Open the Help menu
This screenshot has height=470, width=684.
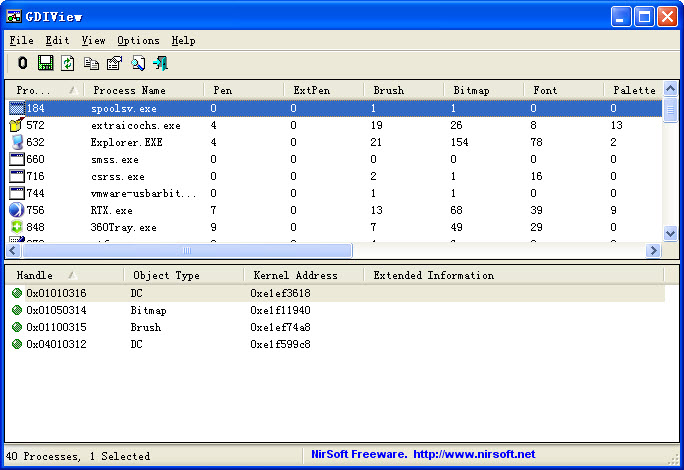(183, 41)
